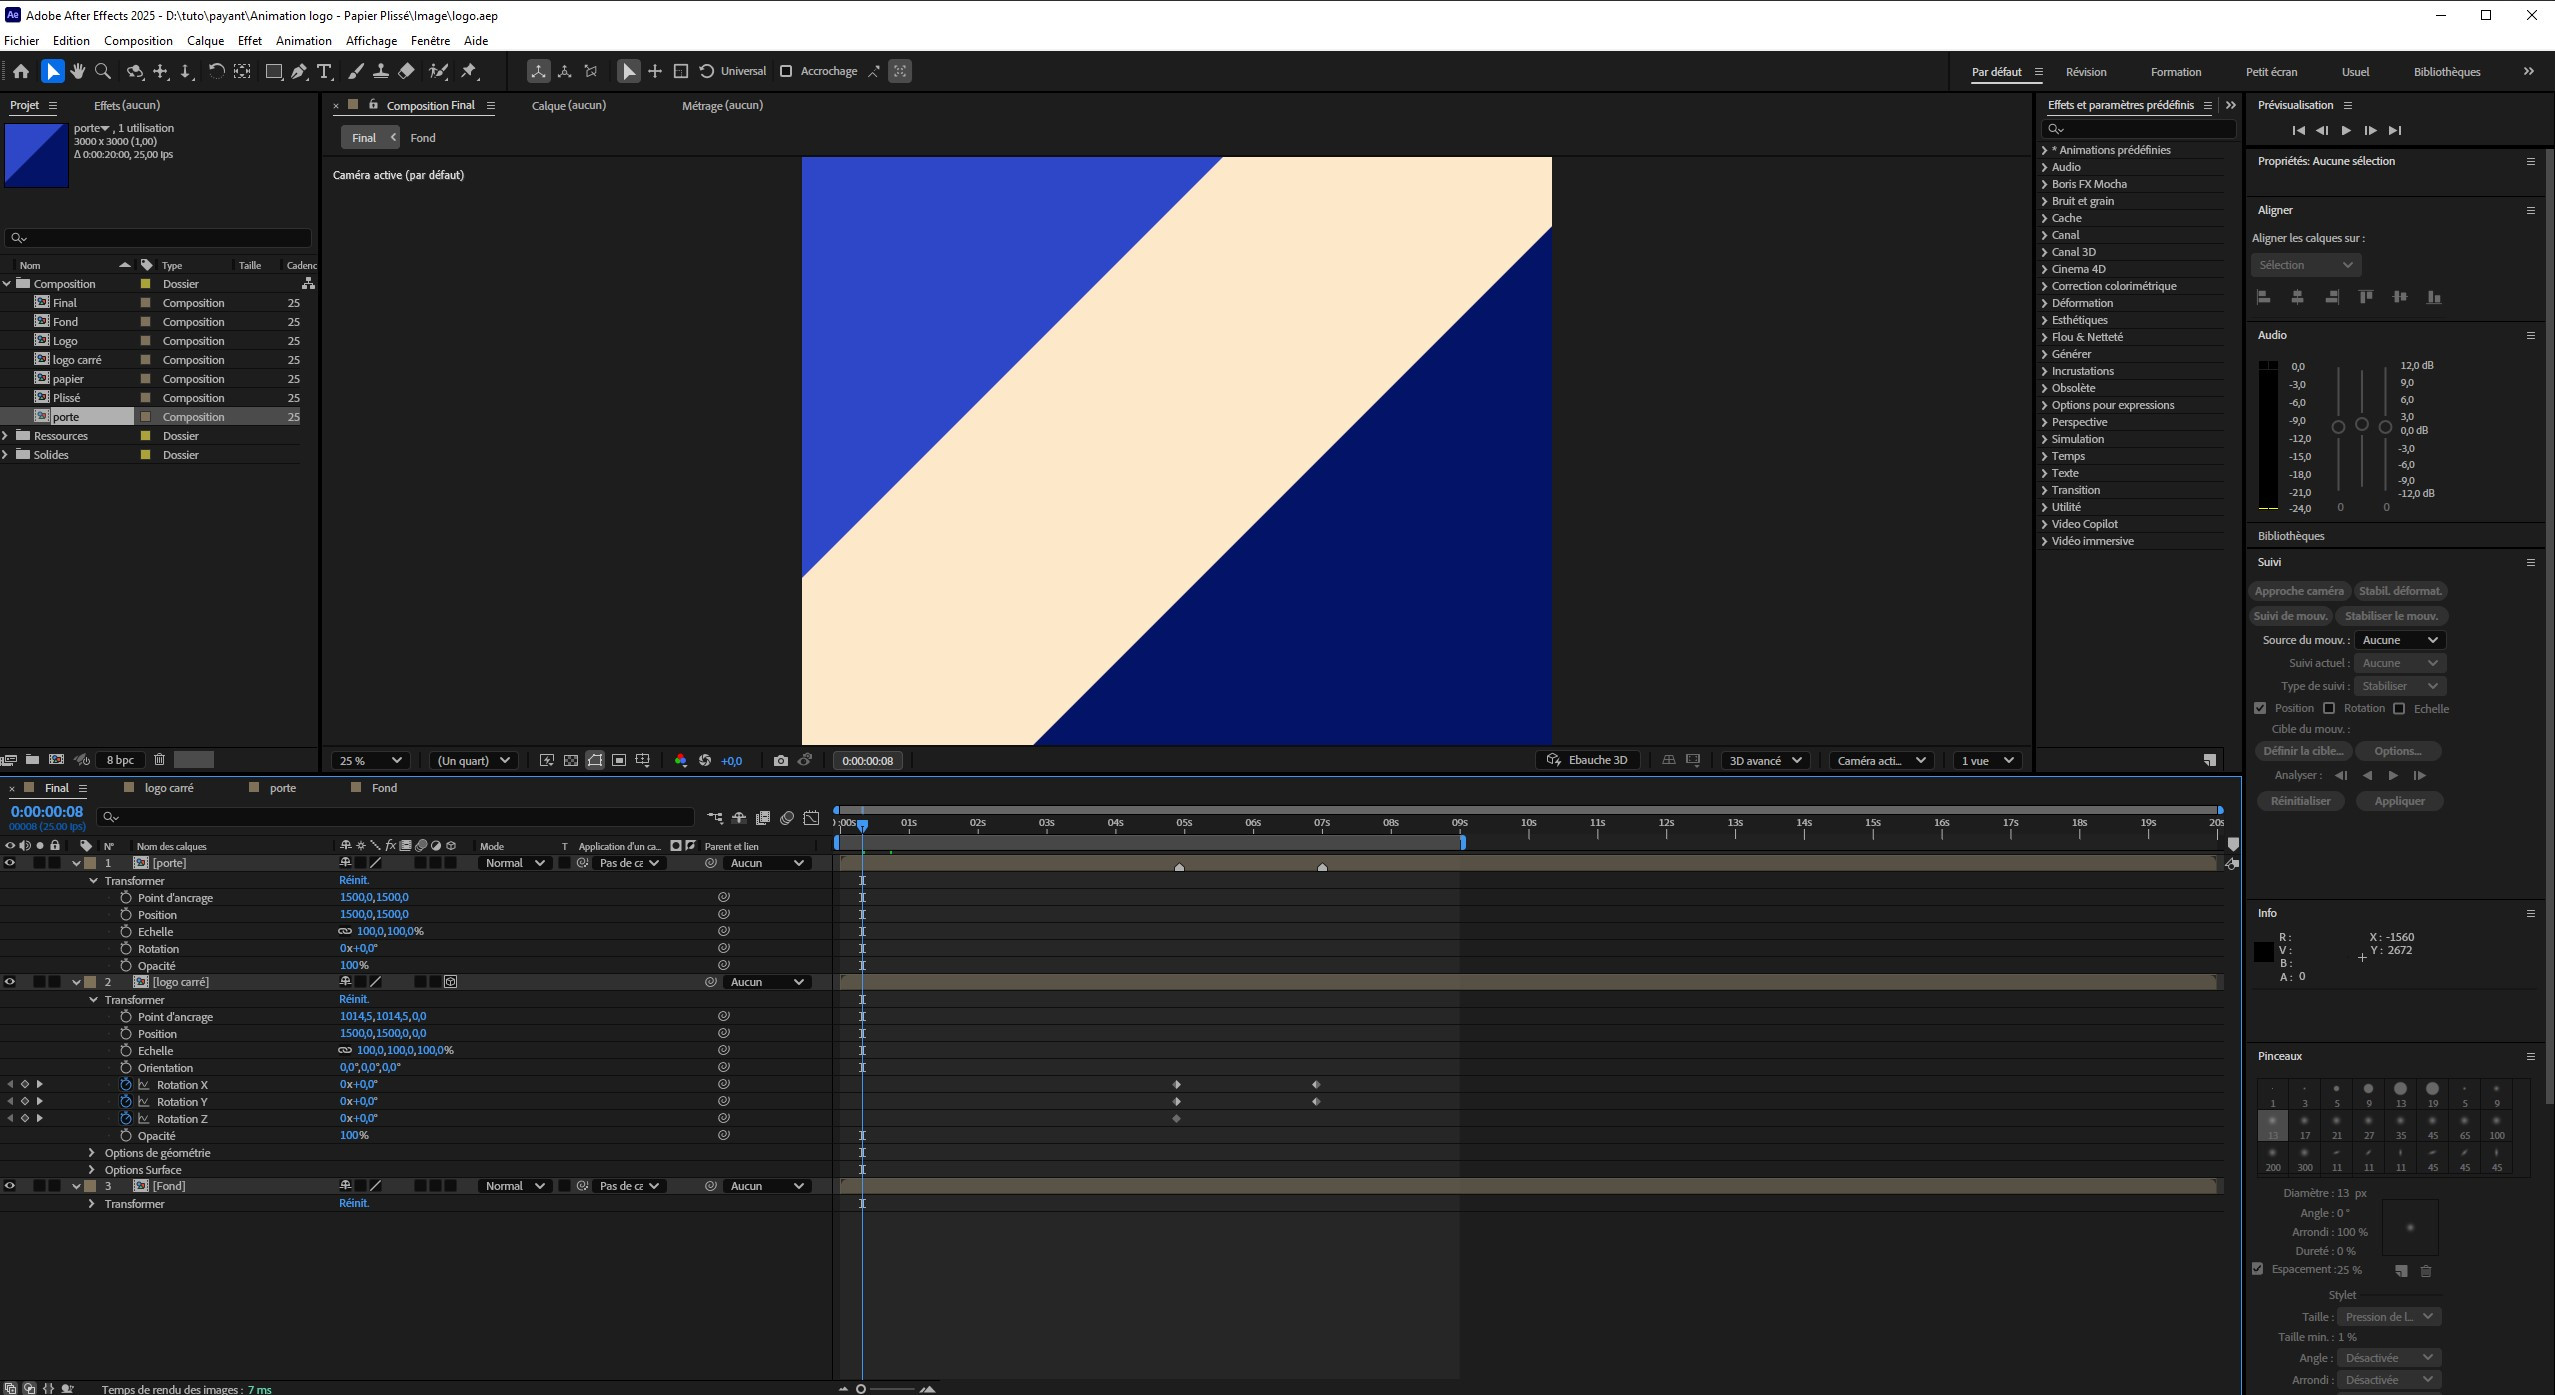
Task: Click the timecode 0:00:00:08 in timeline
Action: pyautogui.click(x=47, y=812)
